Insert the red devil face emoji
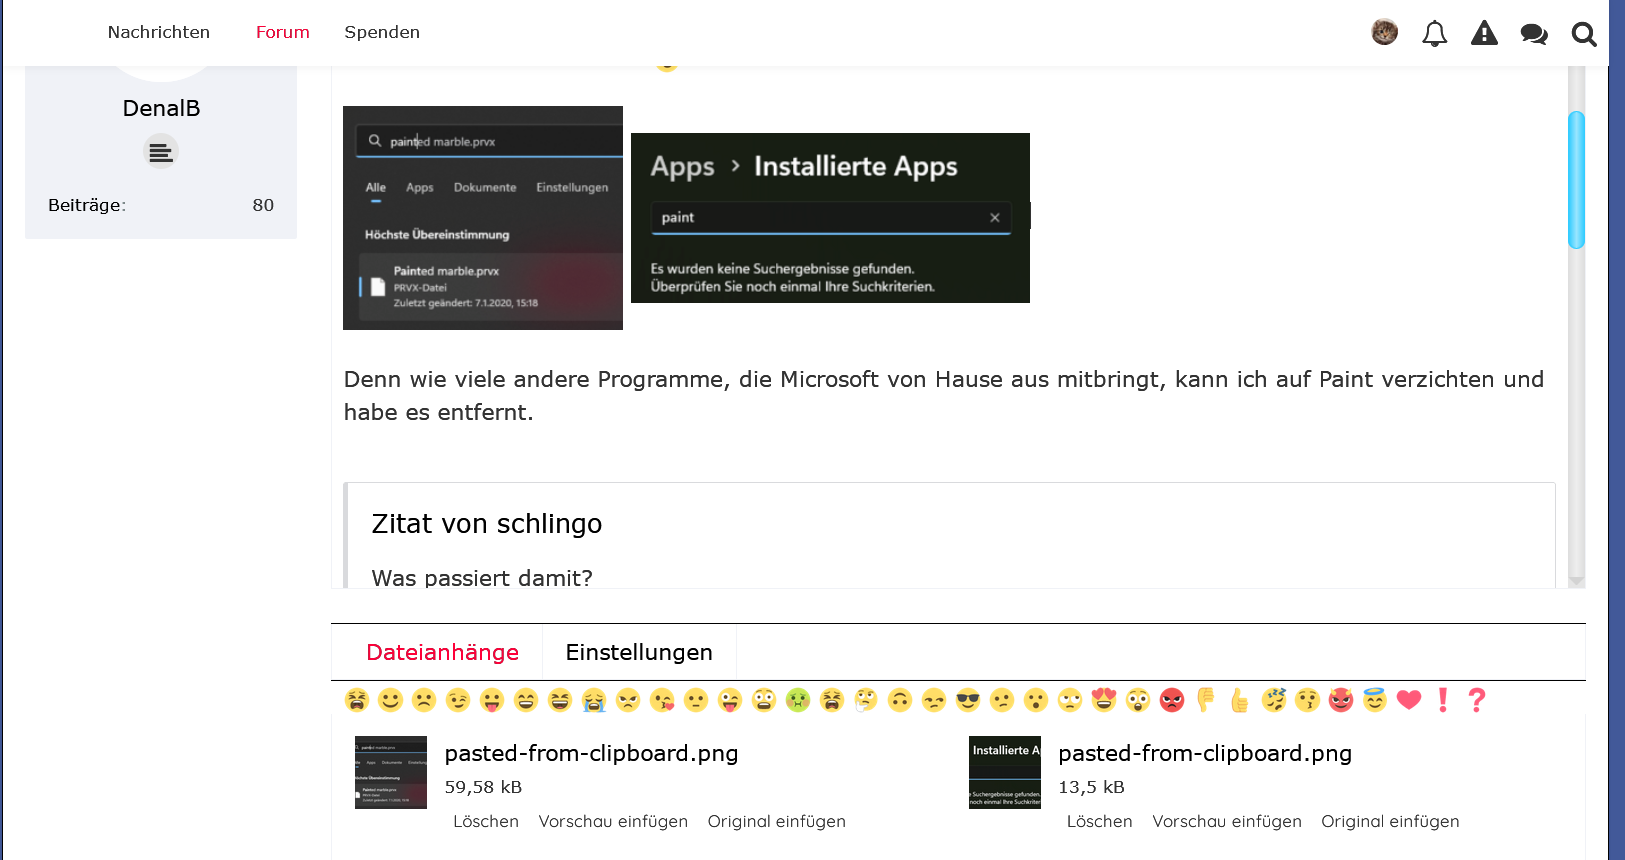The image size is (1625, 860). click(1341, 700)
